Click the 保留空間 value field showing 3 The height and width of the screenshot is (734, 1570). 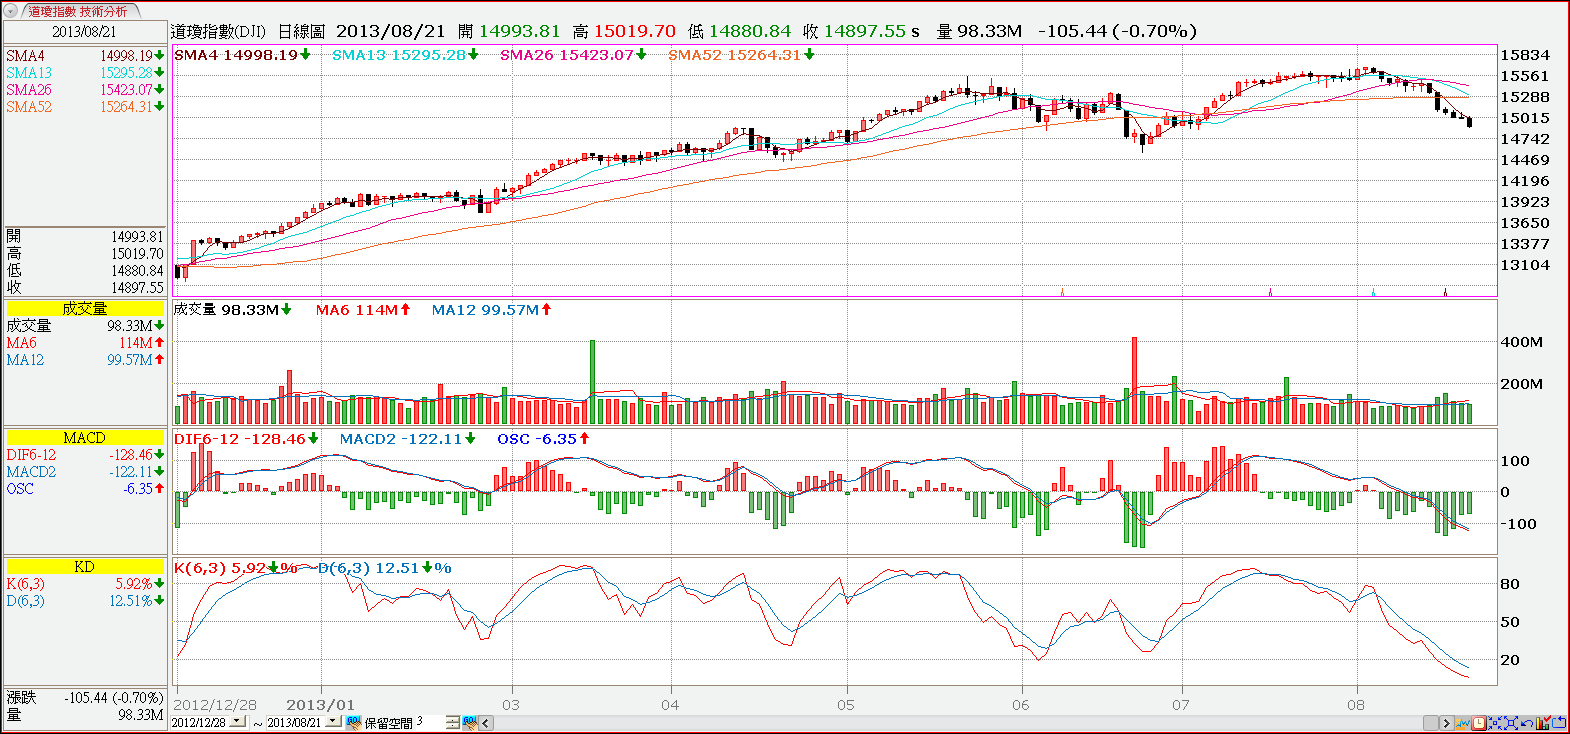(x=430, y=722)
